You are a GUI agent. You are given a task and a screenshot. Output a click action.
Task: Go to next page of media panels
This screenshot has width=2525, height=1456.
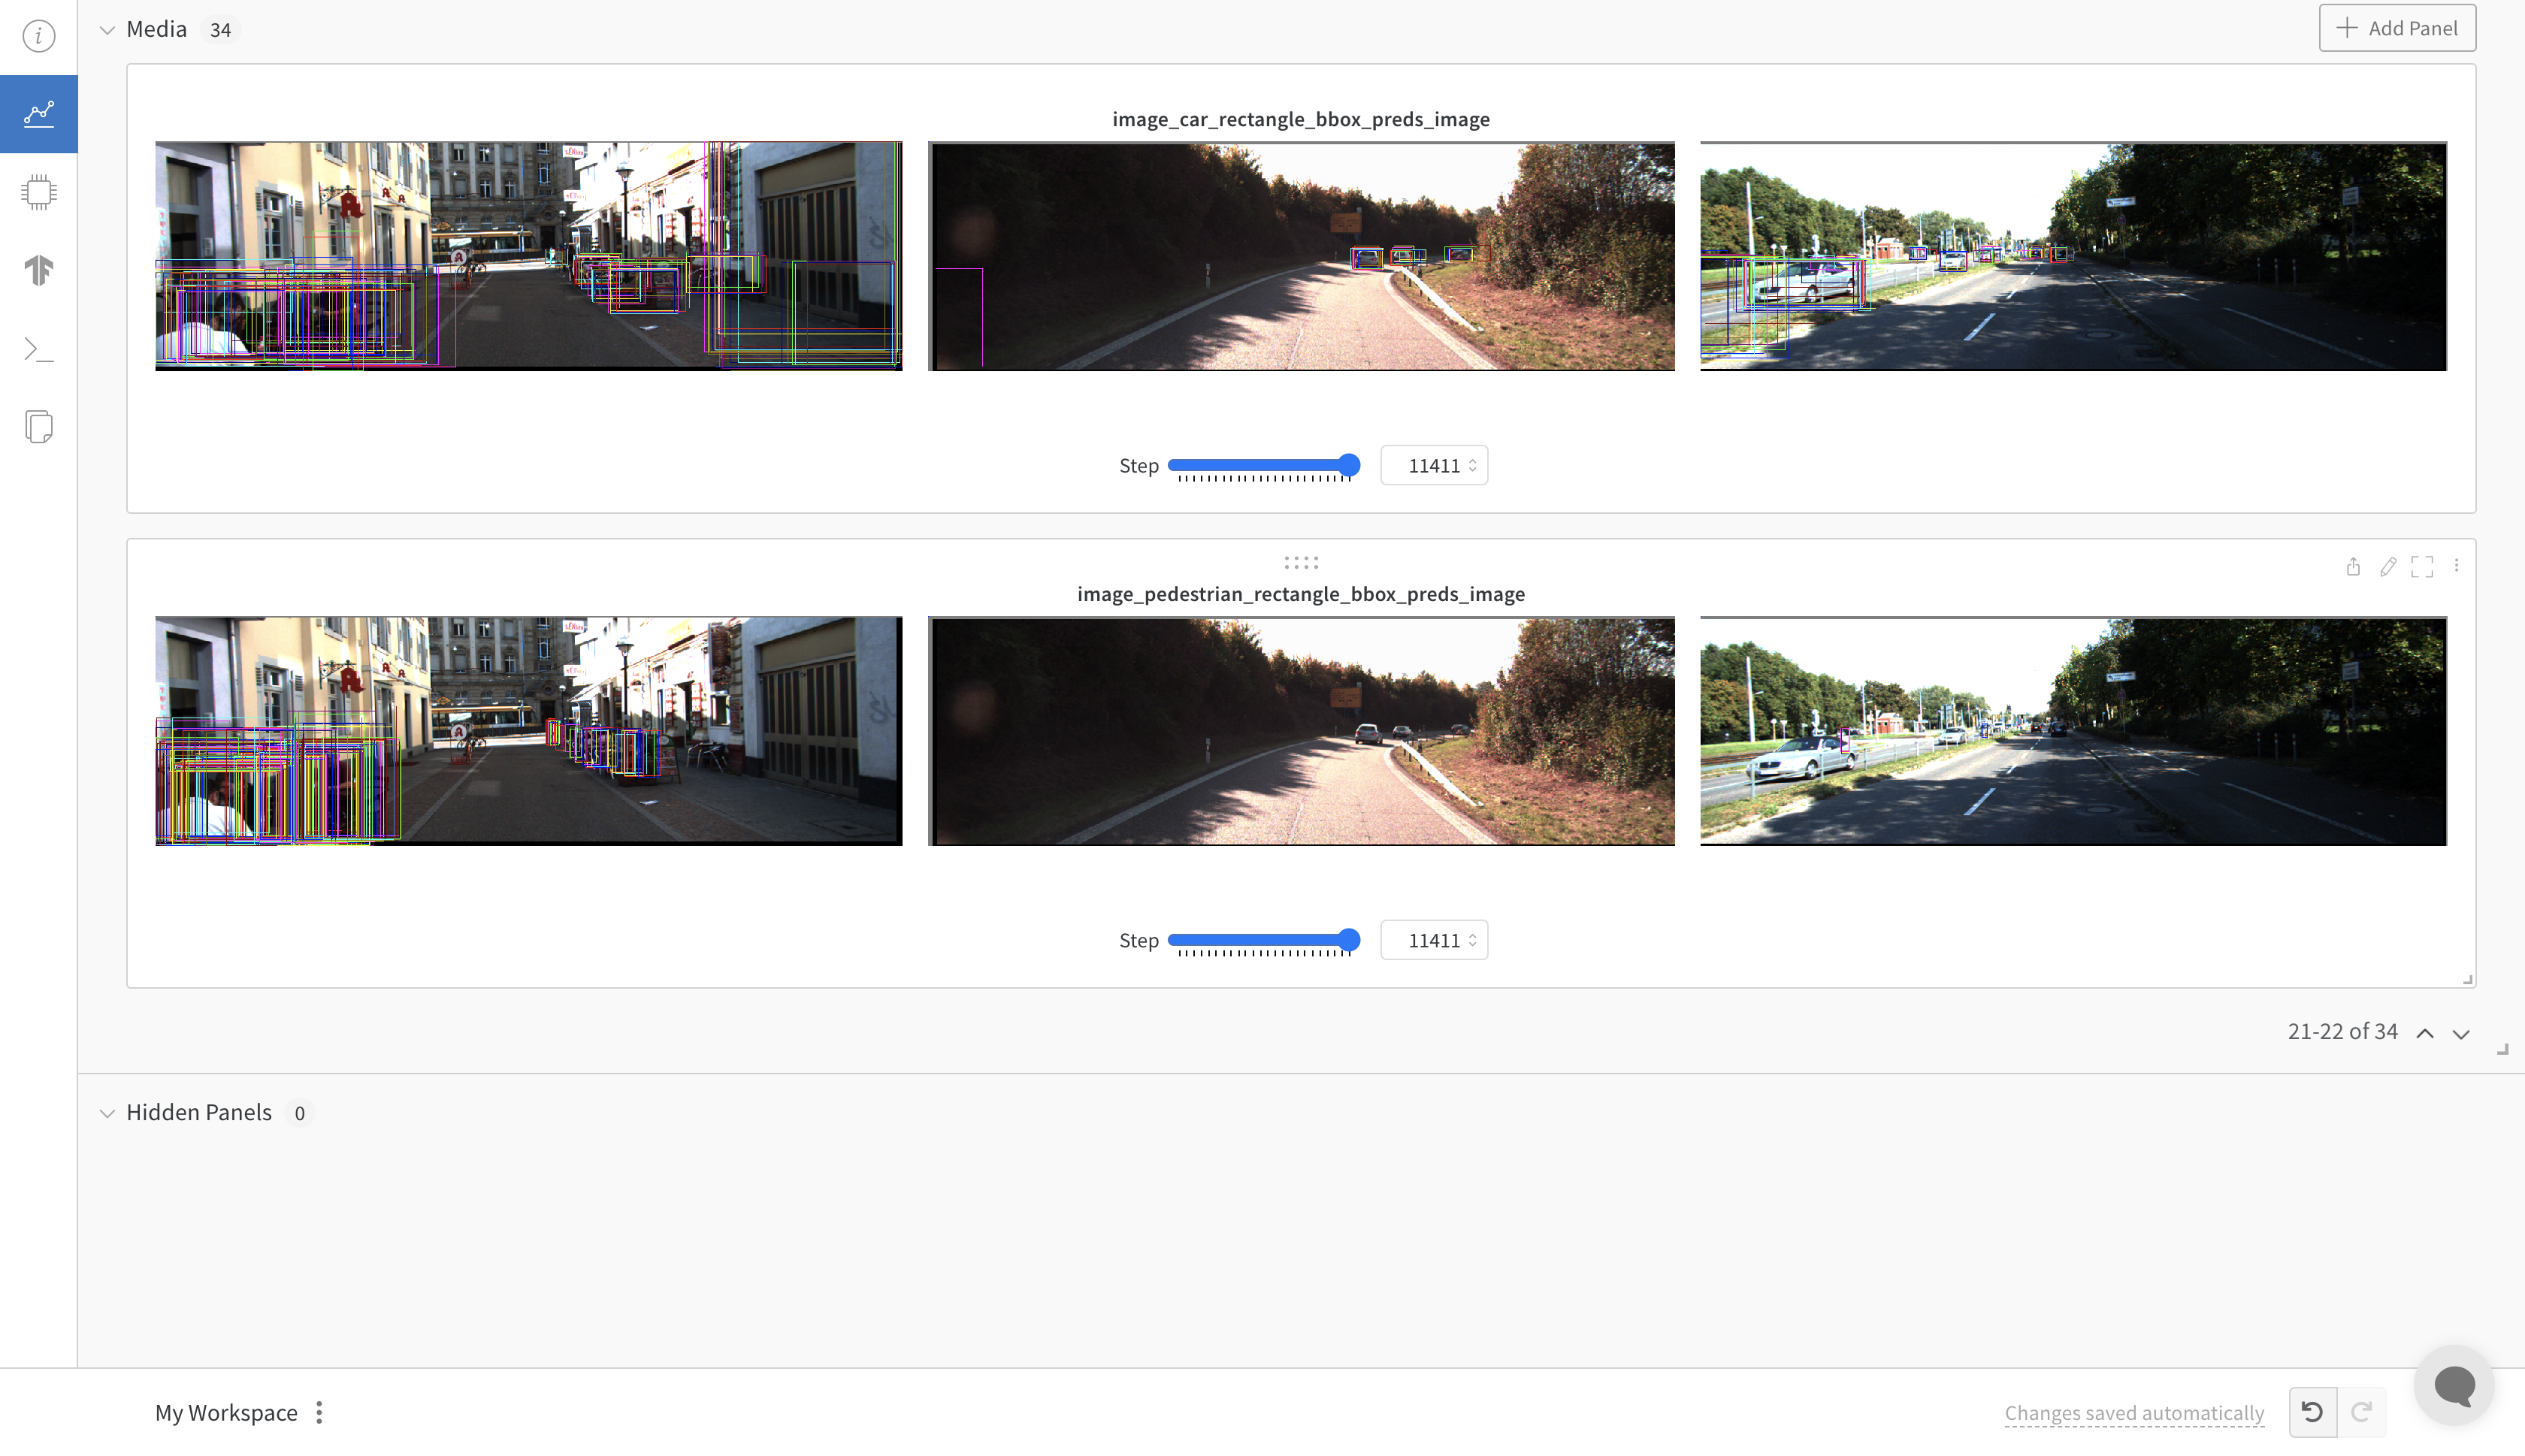[x=2461, y=1033]
